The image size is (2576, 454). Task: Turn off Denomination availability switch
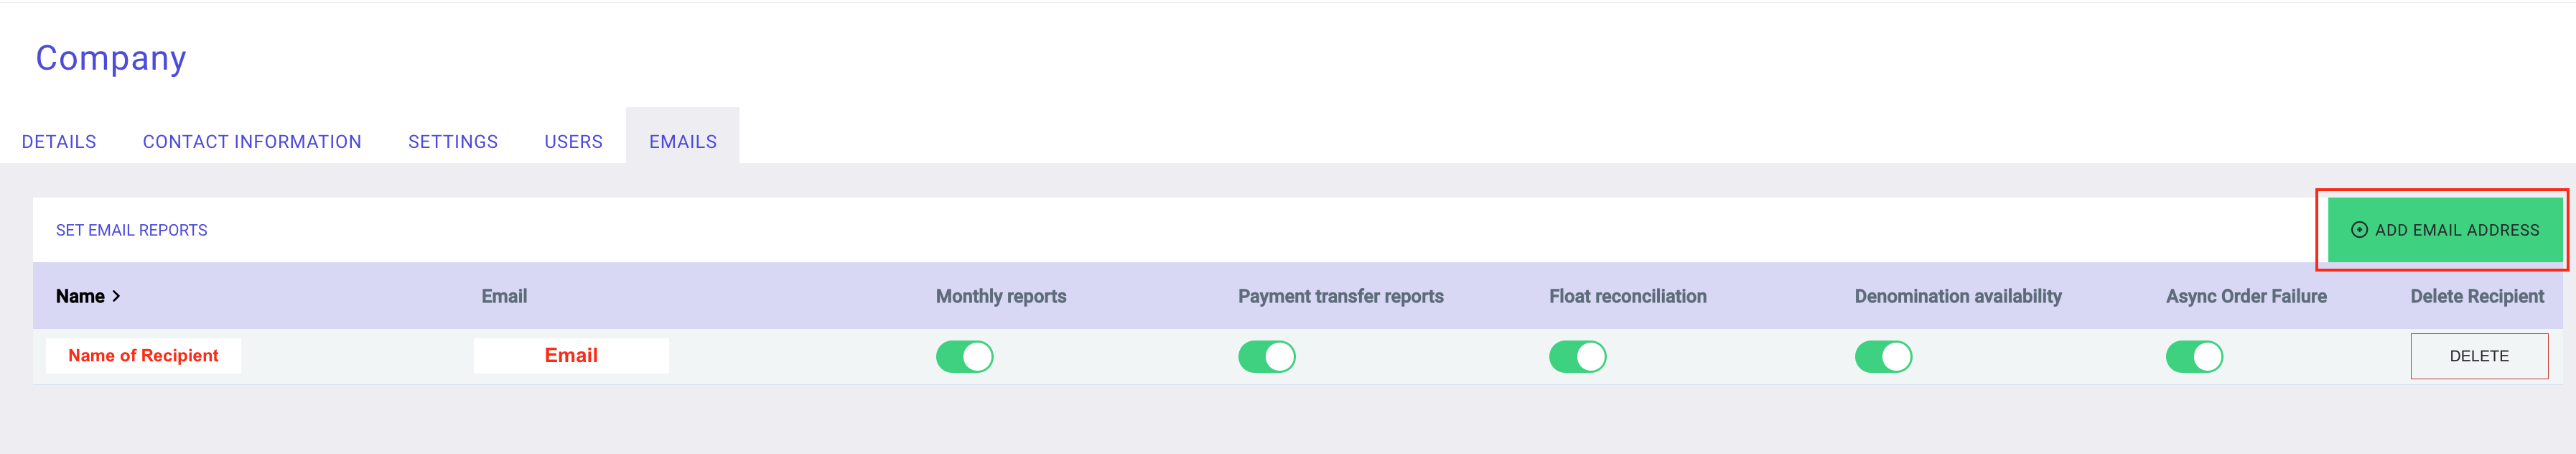[x=1883, y=356]
